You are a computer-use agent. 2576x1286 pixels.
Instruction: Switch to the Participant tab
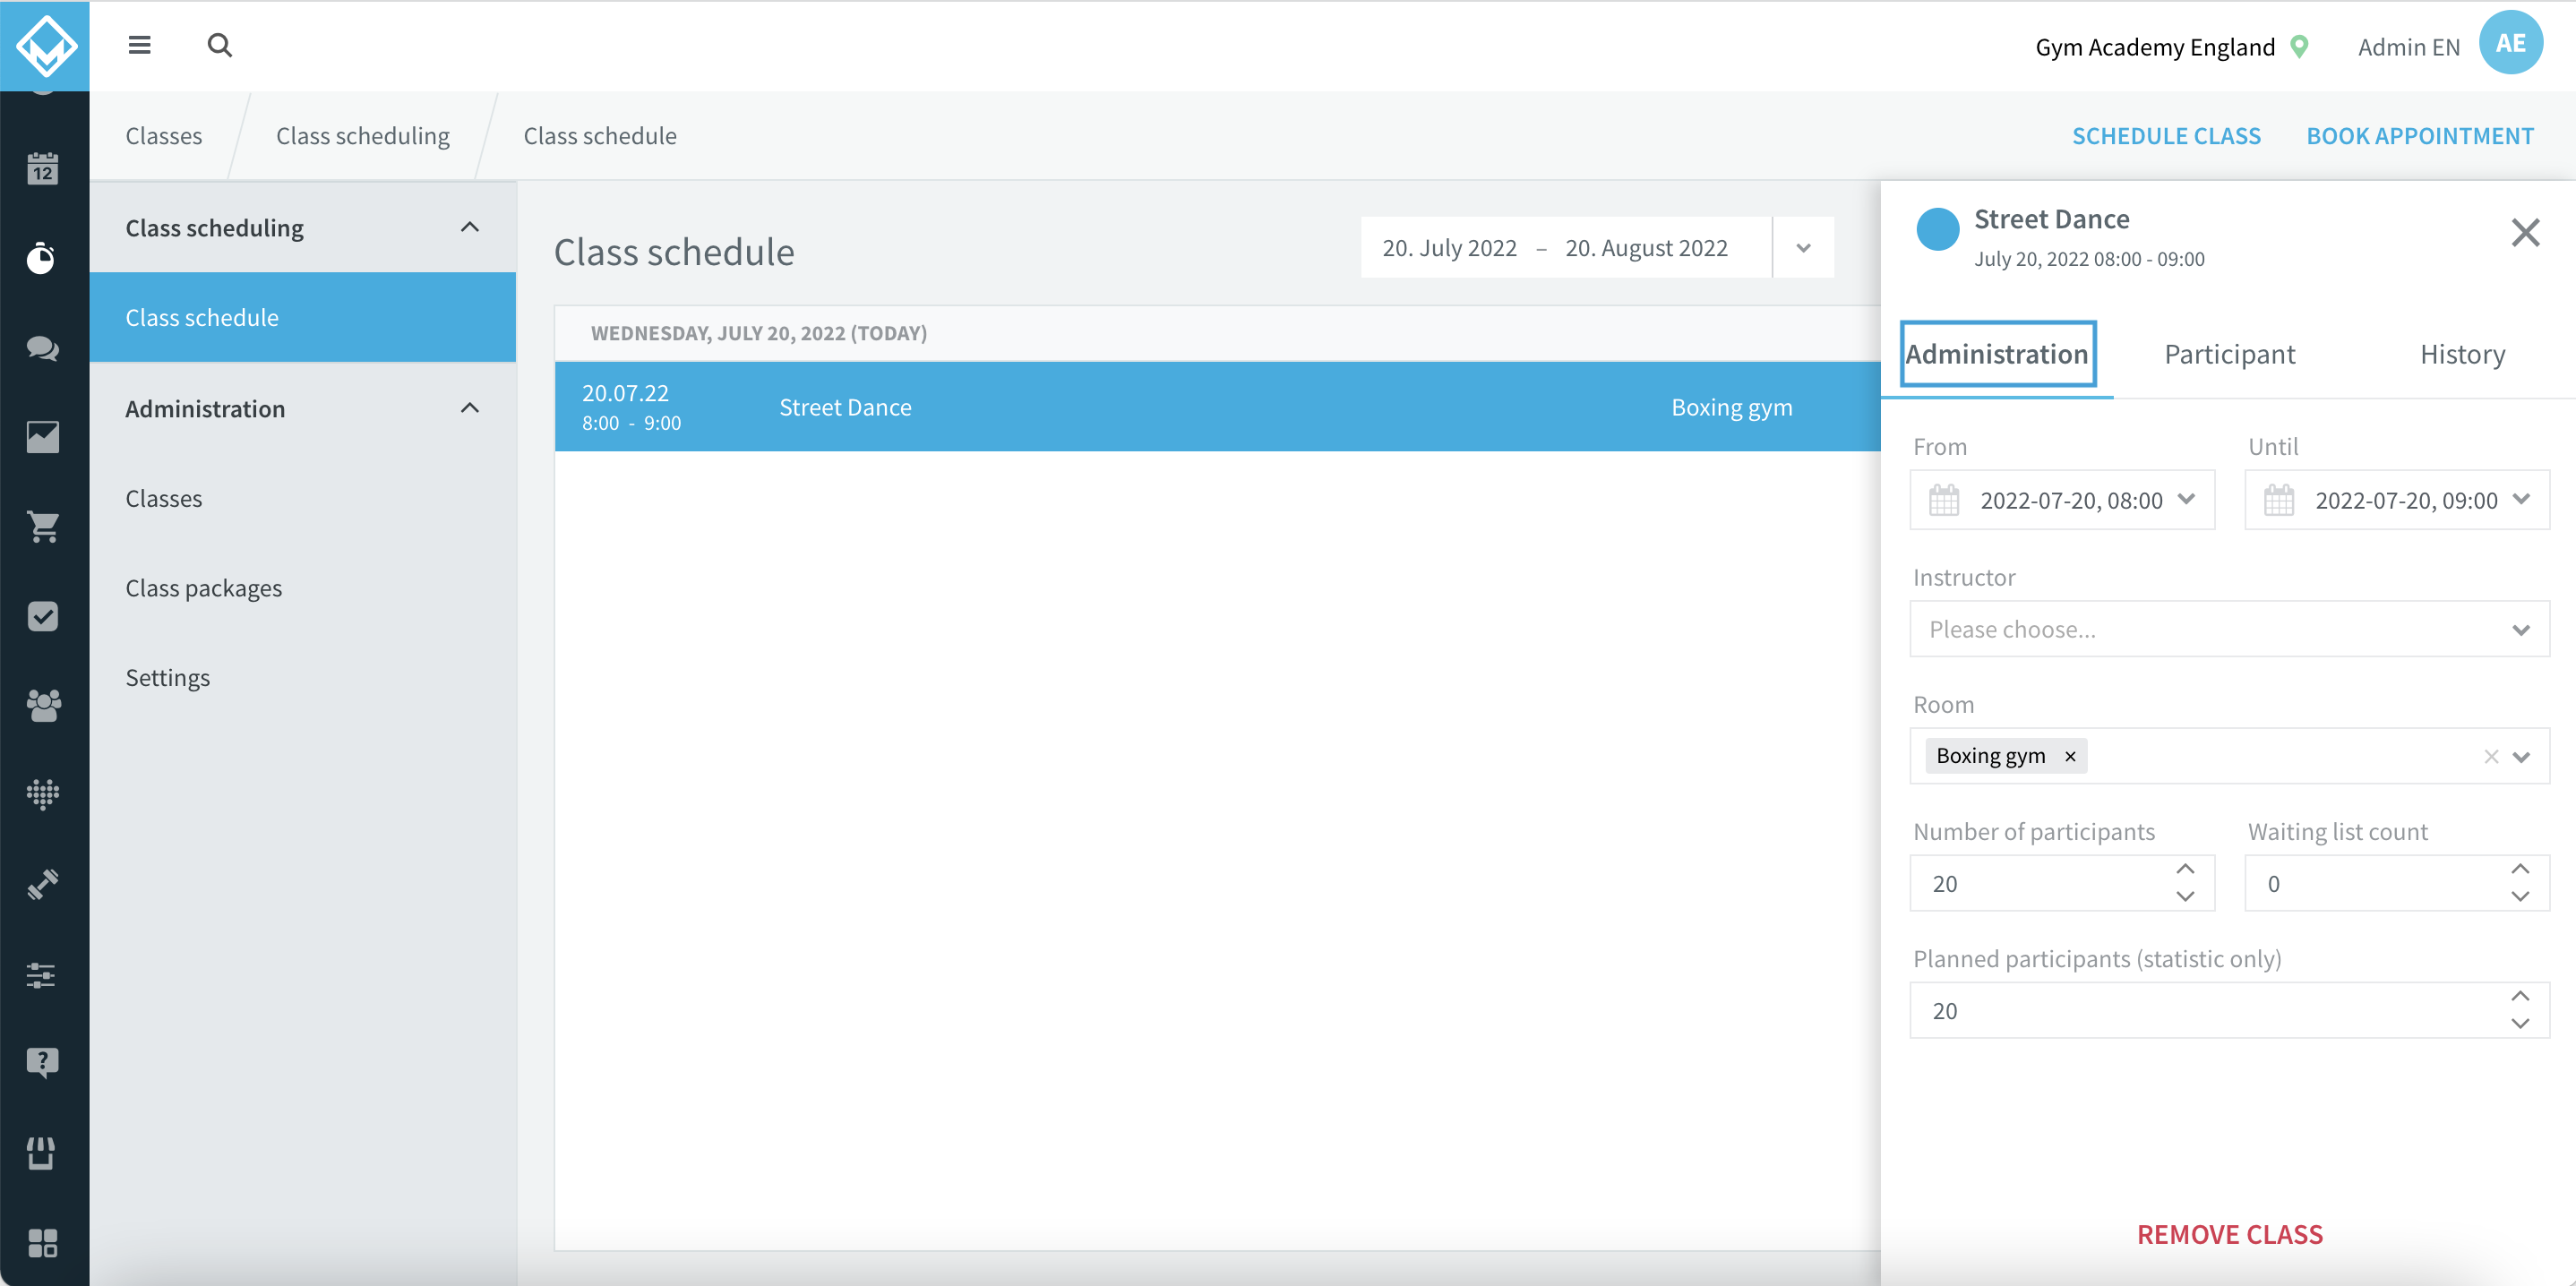[x=2229, y=354]
